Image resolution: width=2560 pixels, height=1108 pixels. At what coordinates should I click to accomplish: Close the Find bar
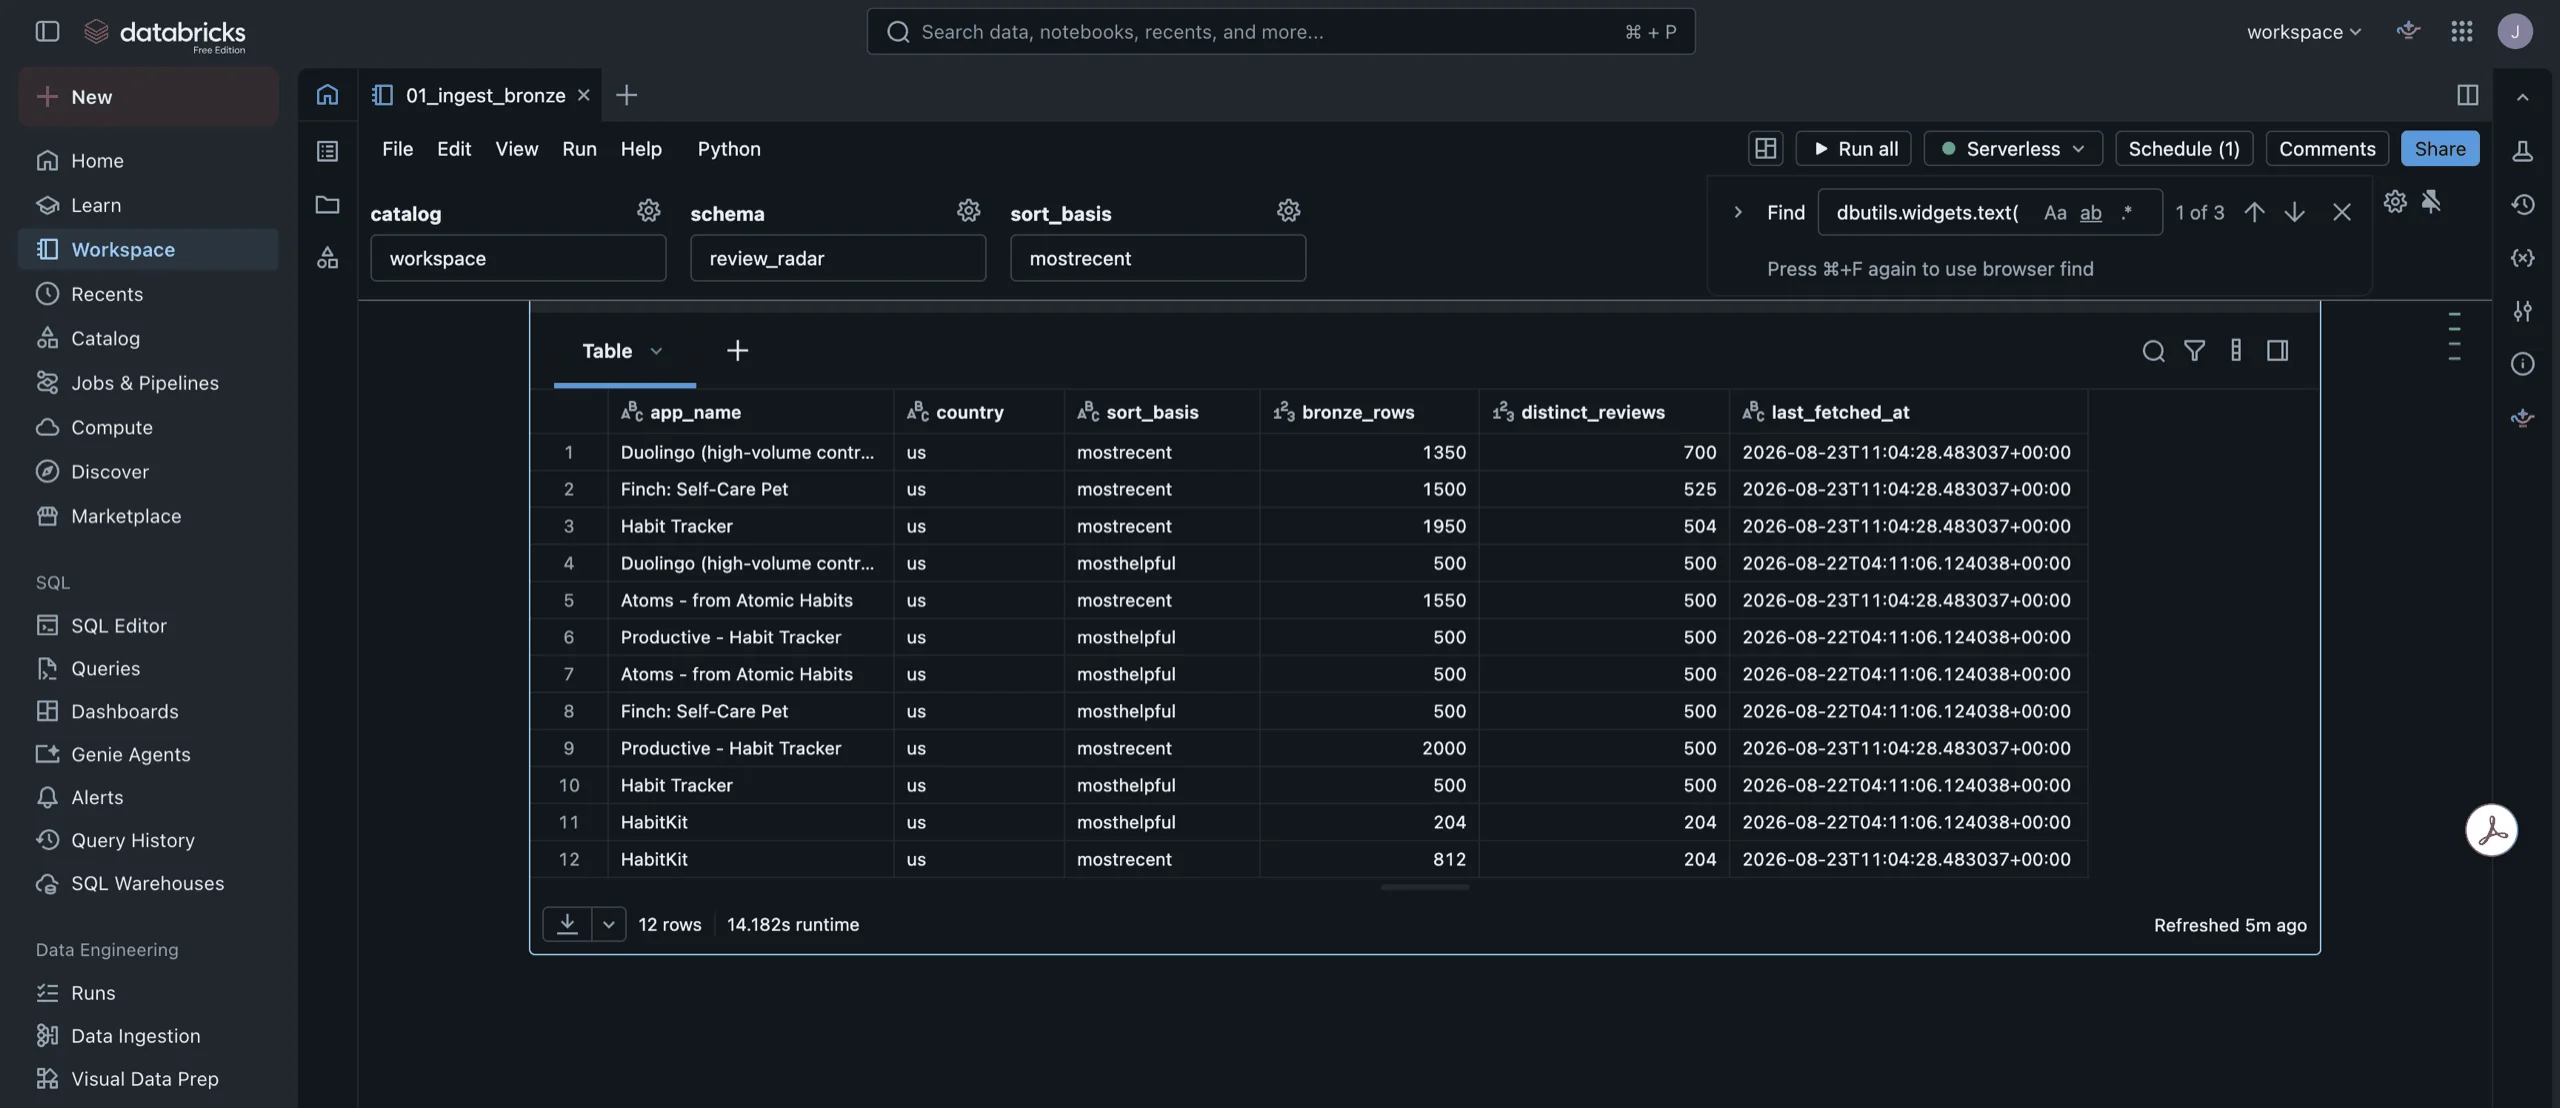2341,212
